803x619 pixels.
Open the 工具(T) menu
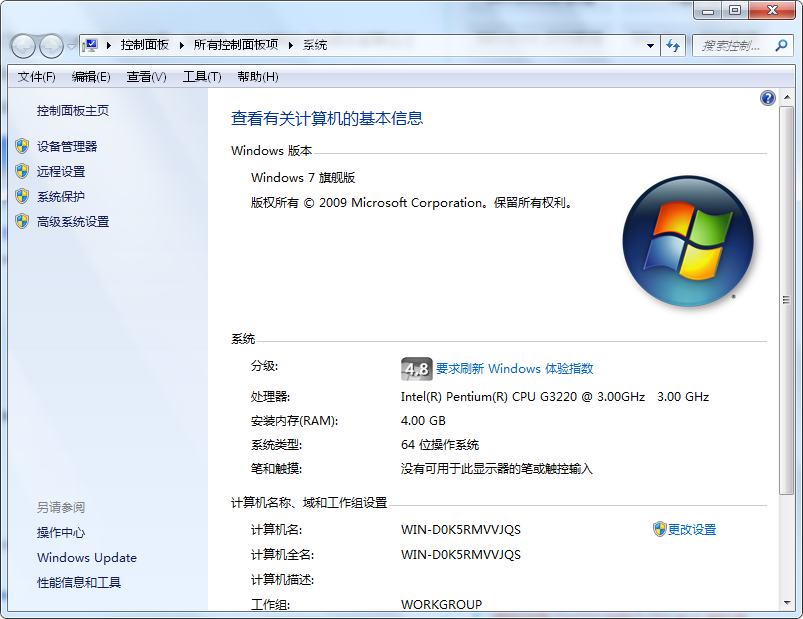point(202,77)
